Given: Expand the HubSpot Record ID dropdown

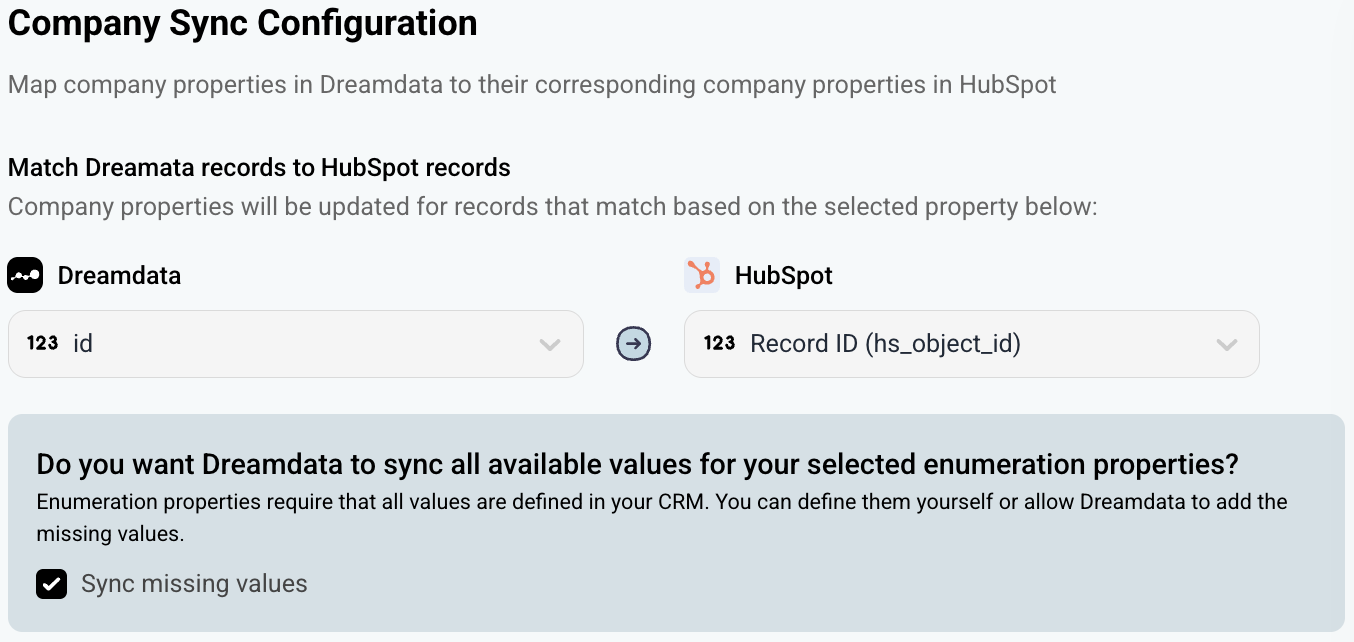Looking at the screenshot, I should tap(970, 344).
